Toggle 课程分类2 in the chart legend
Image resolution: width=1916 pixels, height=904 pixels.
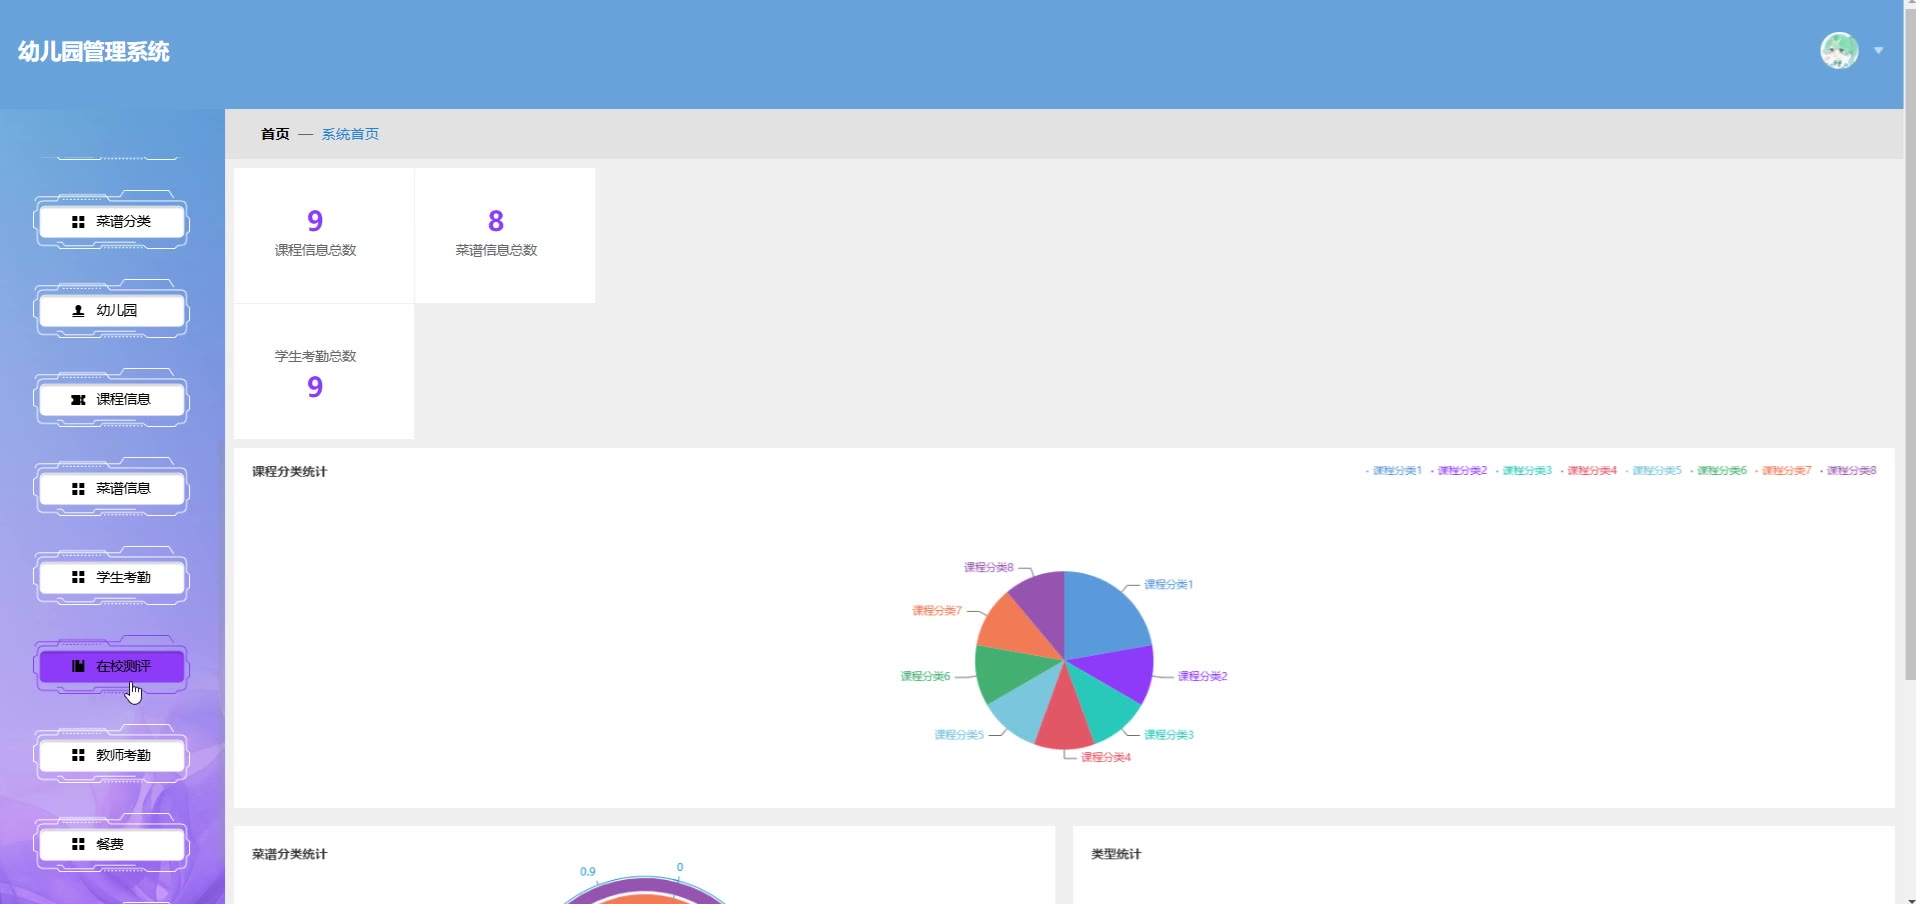1459,471
